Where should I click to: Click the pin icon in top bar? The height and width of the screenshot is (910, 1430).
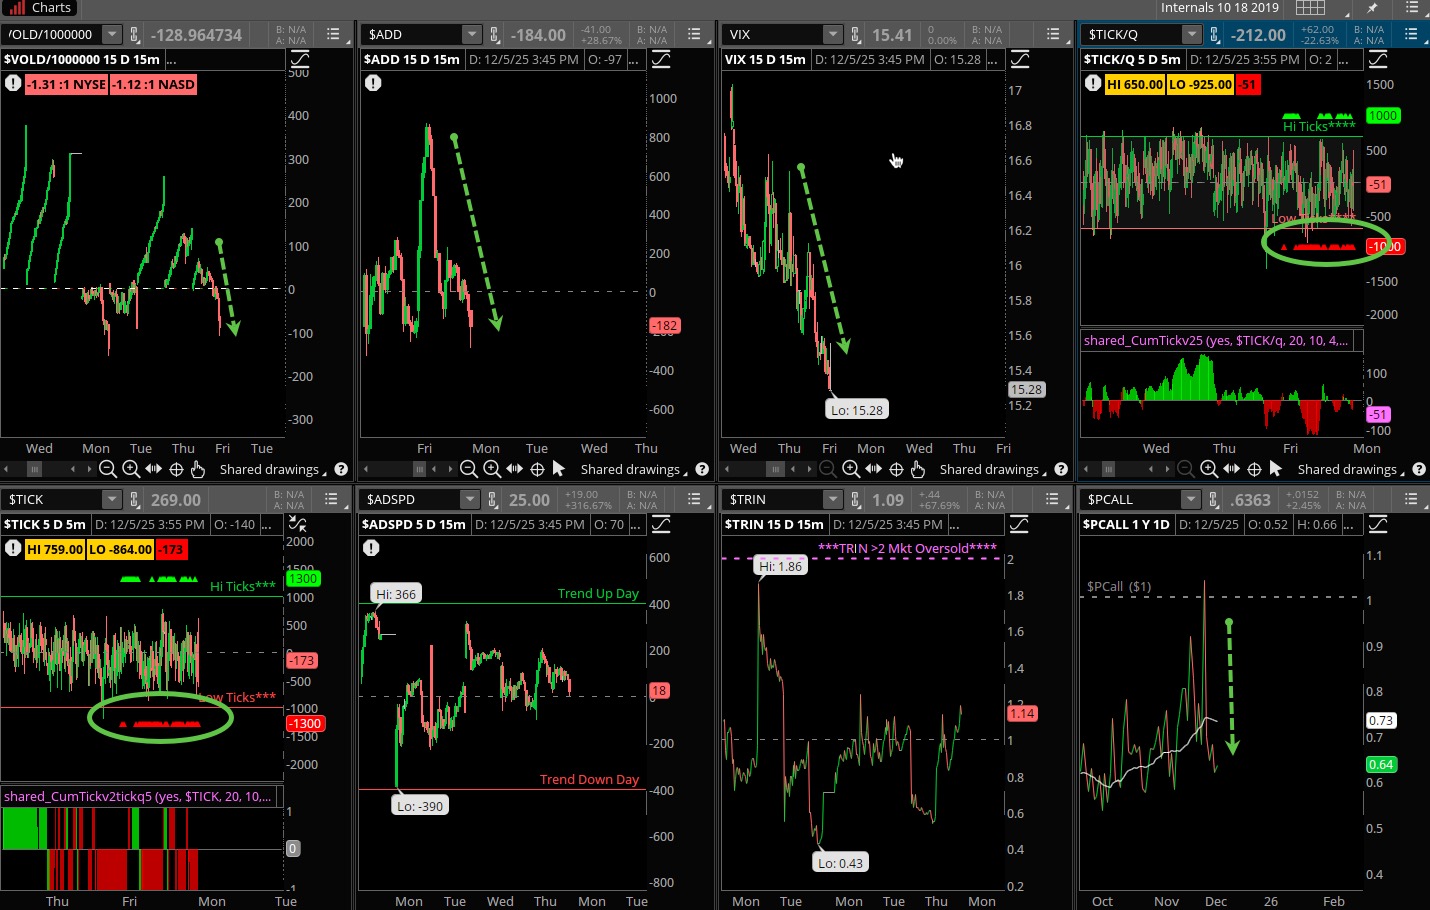click(1372, 8)
